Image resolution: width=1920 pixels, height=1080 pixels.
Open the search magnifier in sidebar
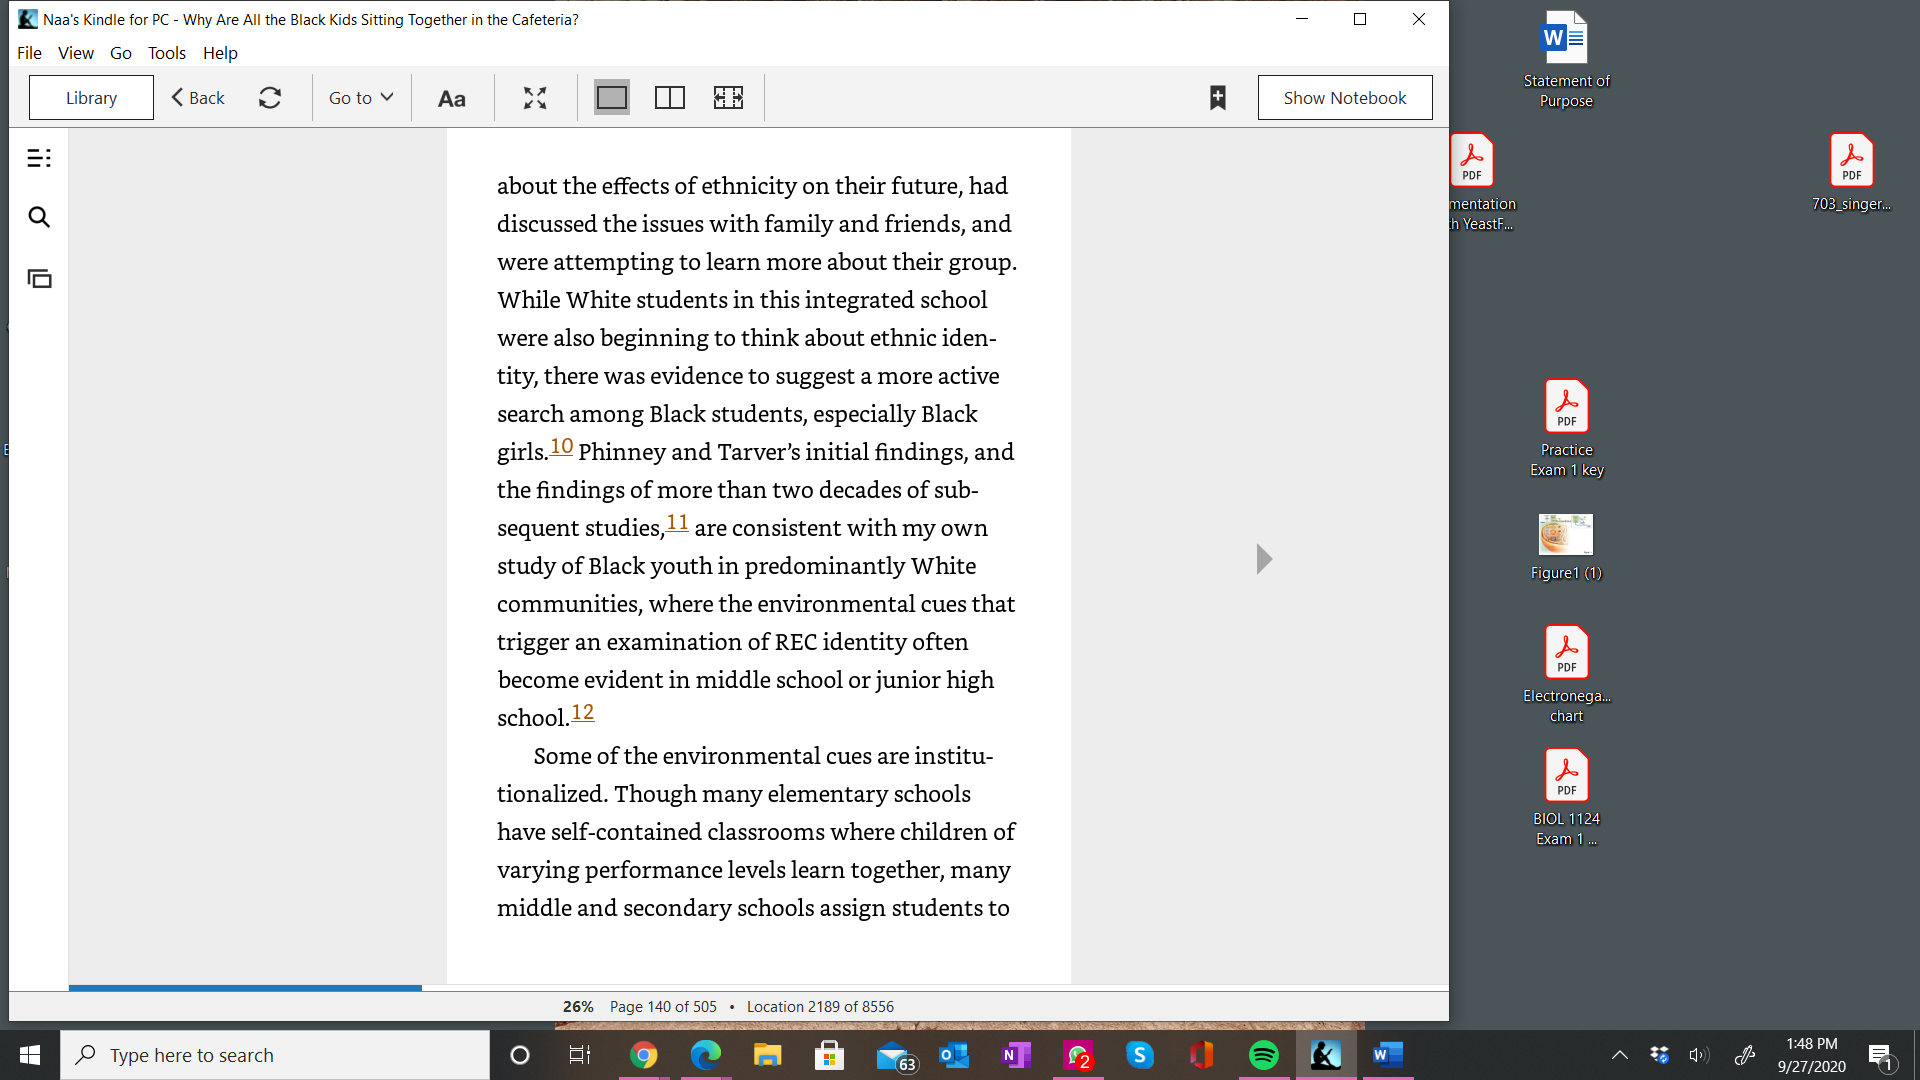click(39, 217)
